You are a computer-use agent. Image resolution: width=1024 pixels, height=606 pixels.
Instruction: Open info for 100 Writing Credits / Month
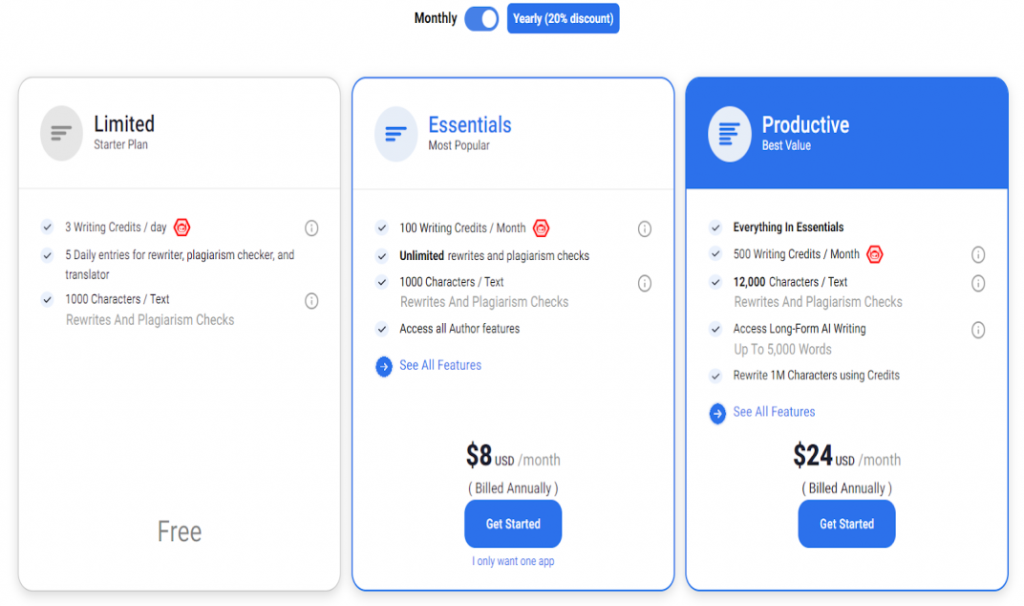645,229
